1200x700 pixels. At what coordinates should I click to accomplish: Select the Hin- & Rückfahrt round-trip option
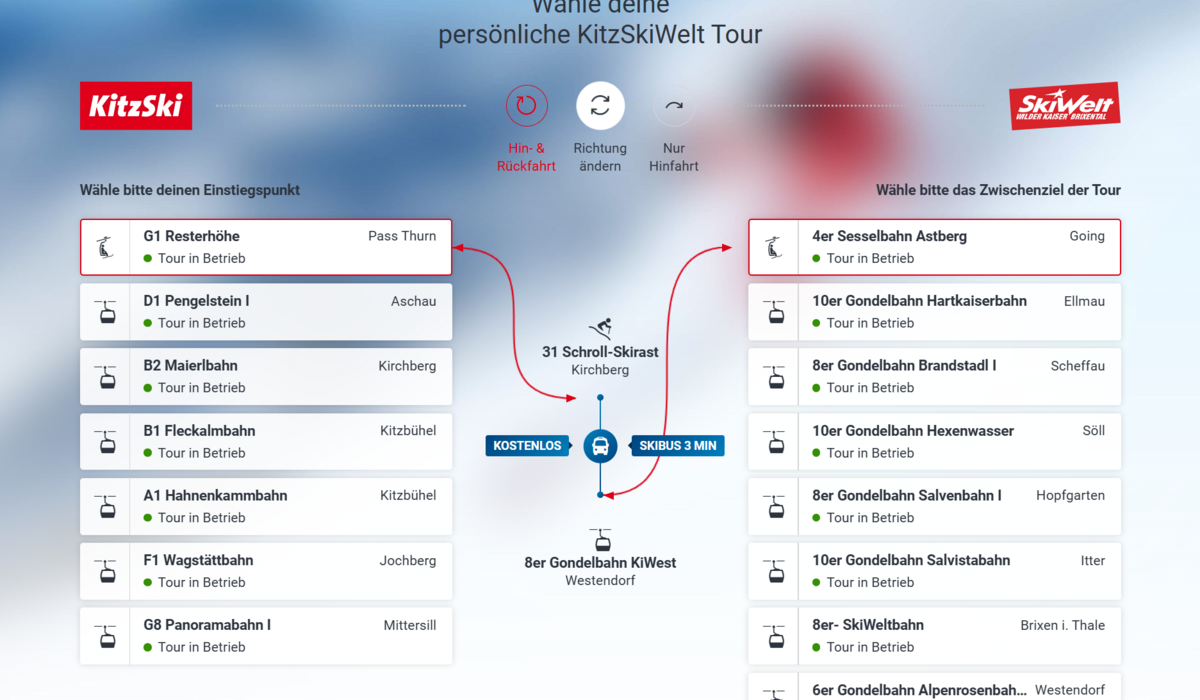pyautogui.click(x=526, y=105)
